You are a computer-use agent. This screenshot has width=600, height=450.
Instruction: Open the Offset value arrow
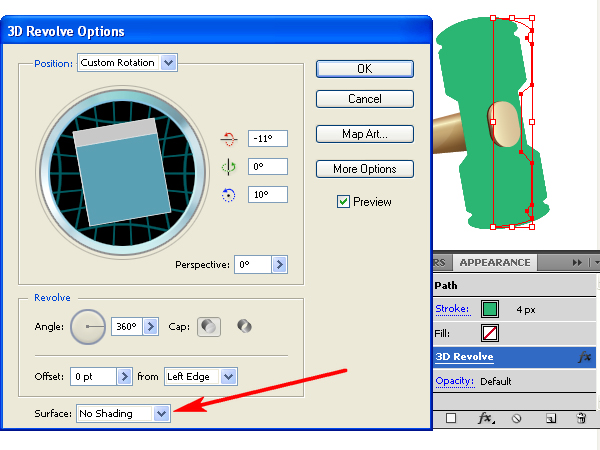pyautogui.click(x=124, y=377)
